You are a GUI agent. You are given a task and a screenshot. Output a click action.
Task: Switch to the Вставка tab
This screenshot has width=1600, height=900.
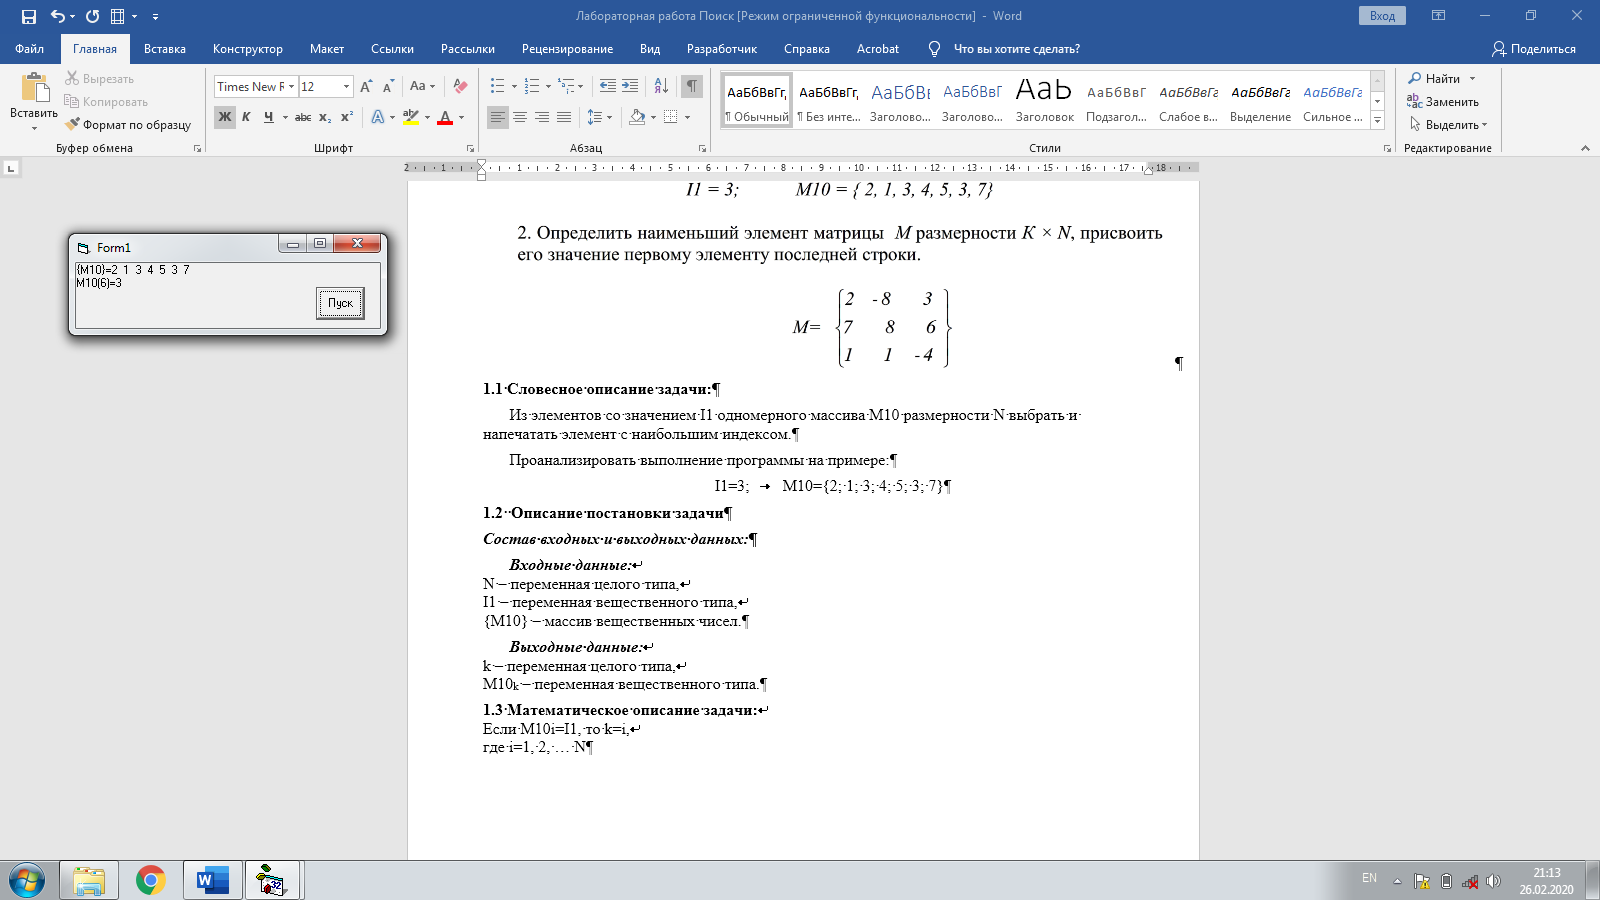click(x=165, y=49)
